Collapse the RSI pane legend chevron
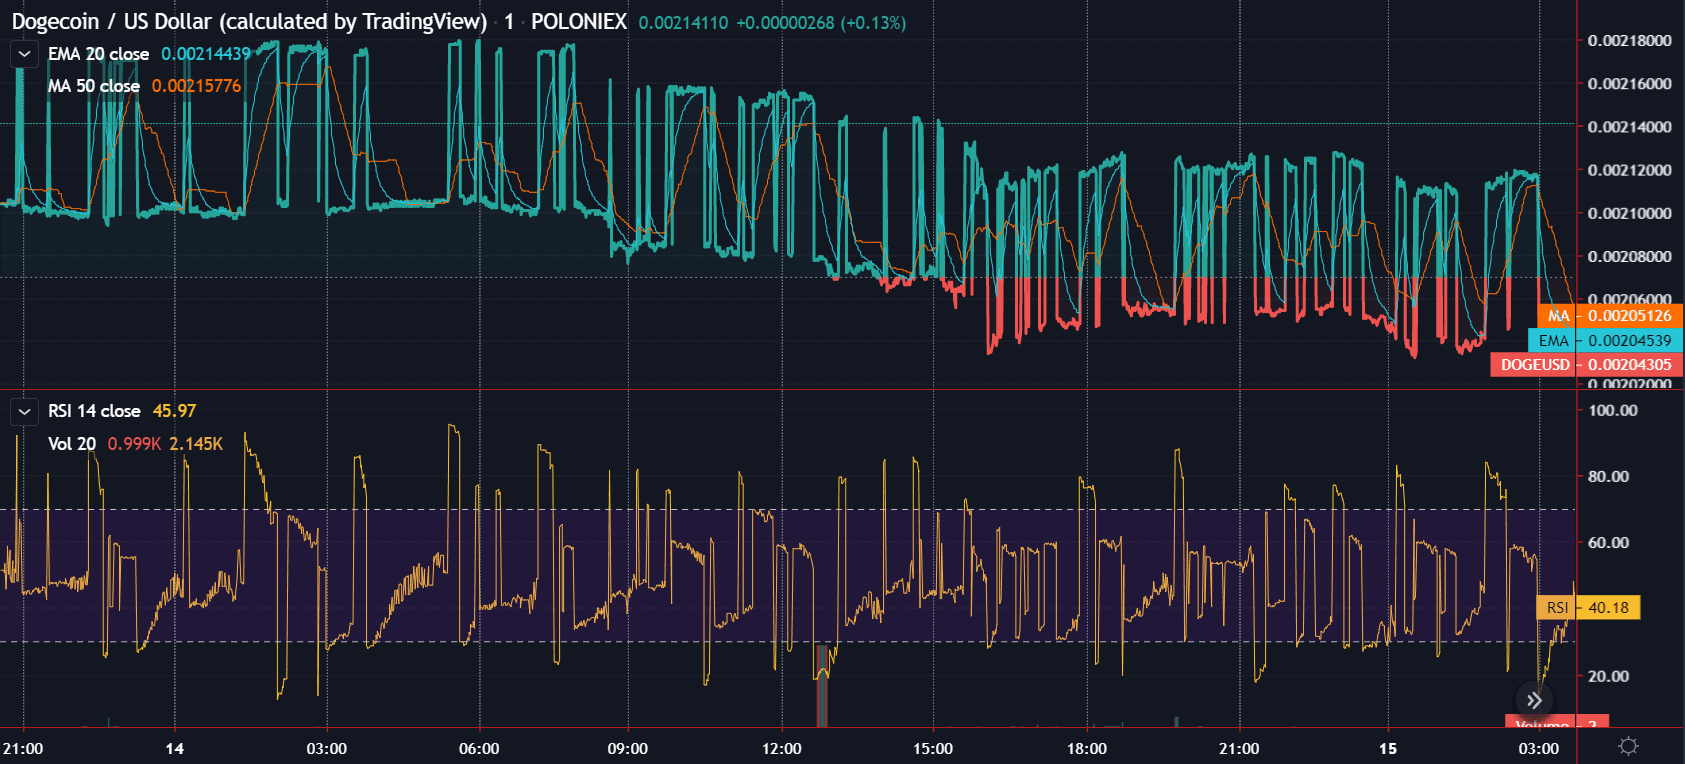 click(x=24, y=411)
